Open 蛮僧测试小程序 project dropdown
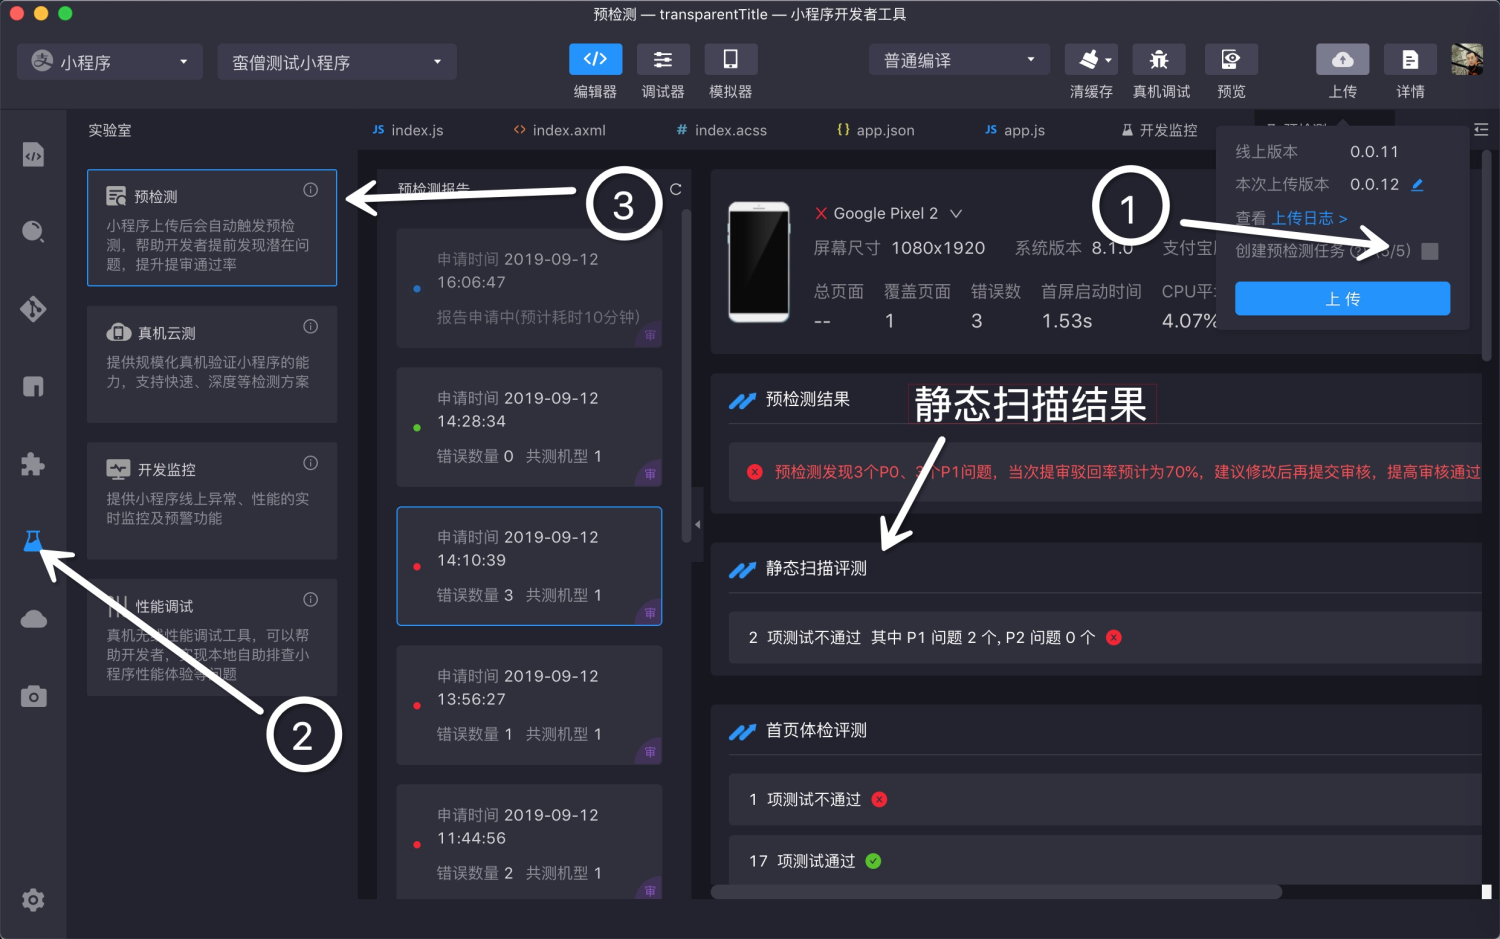This screenshot has height=939, width=1500. (337, 62)
